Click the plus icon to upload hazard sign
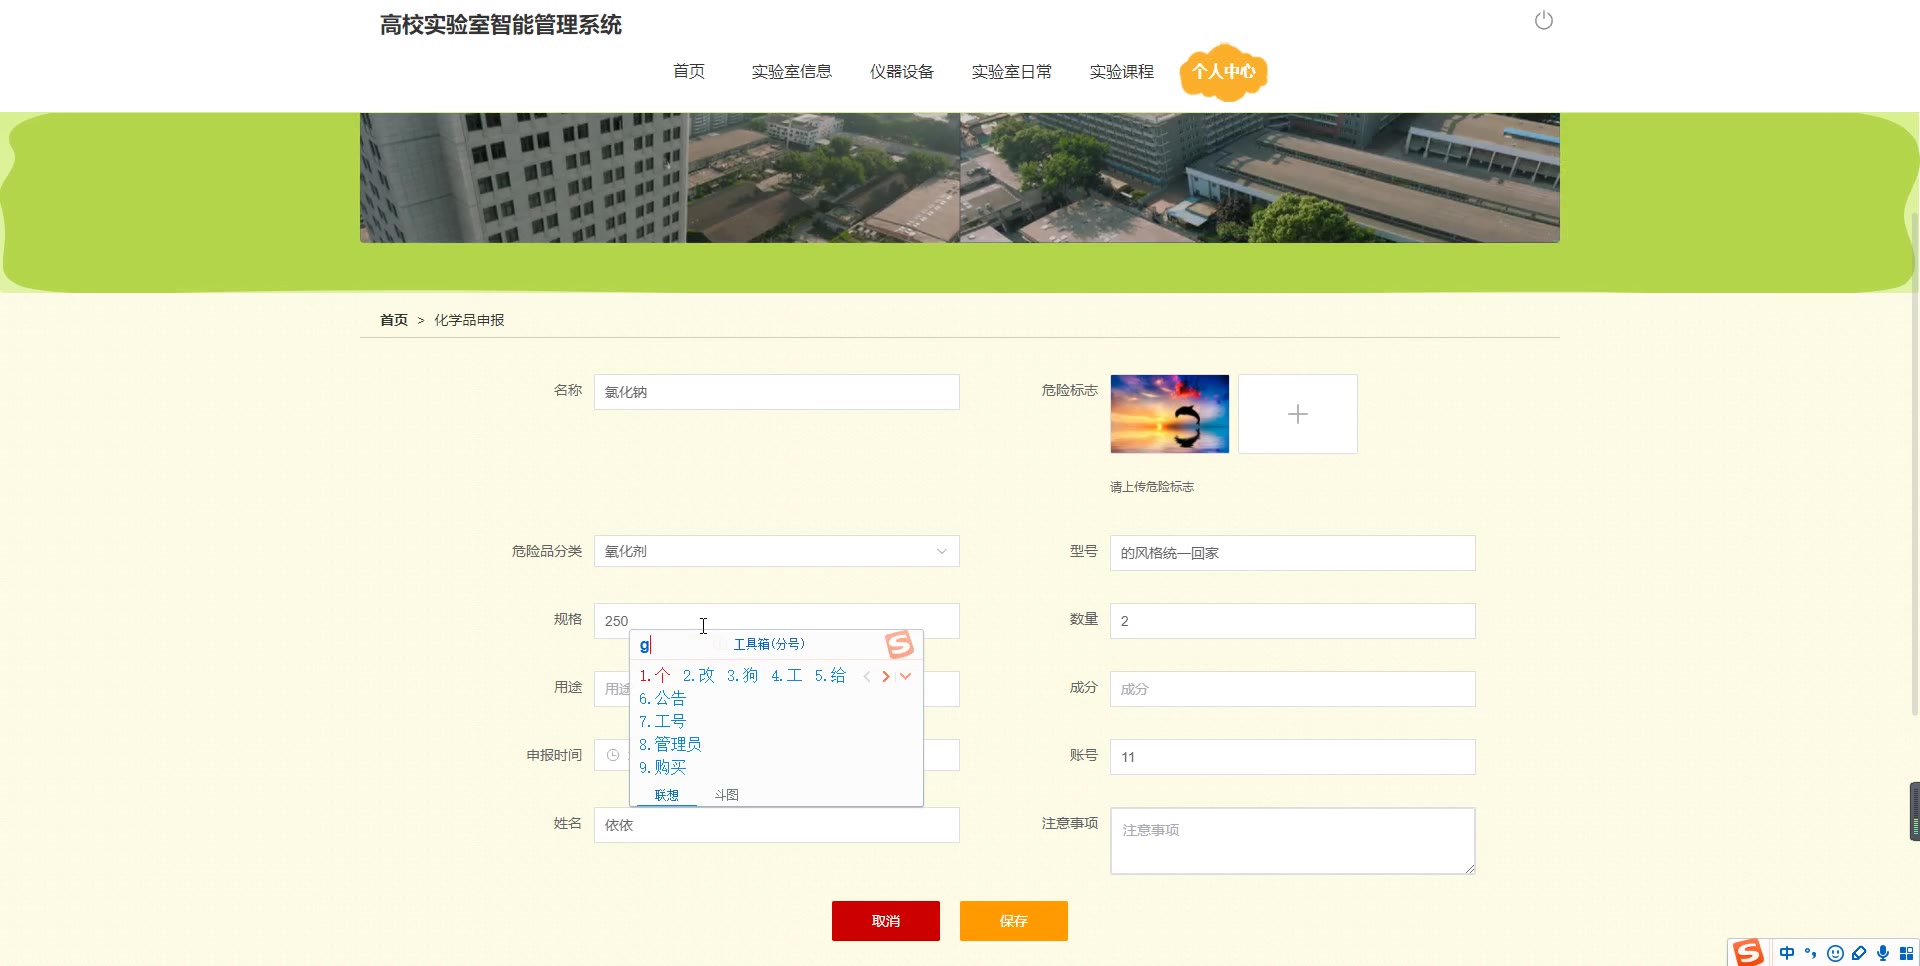The image size is (1920, 966). tap(1297, 414)
